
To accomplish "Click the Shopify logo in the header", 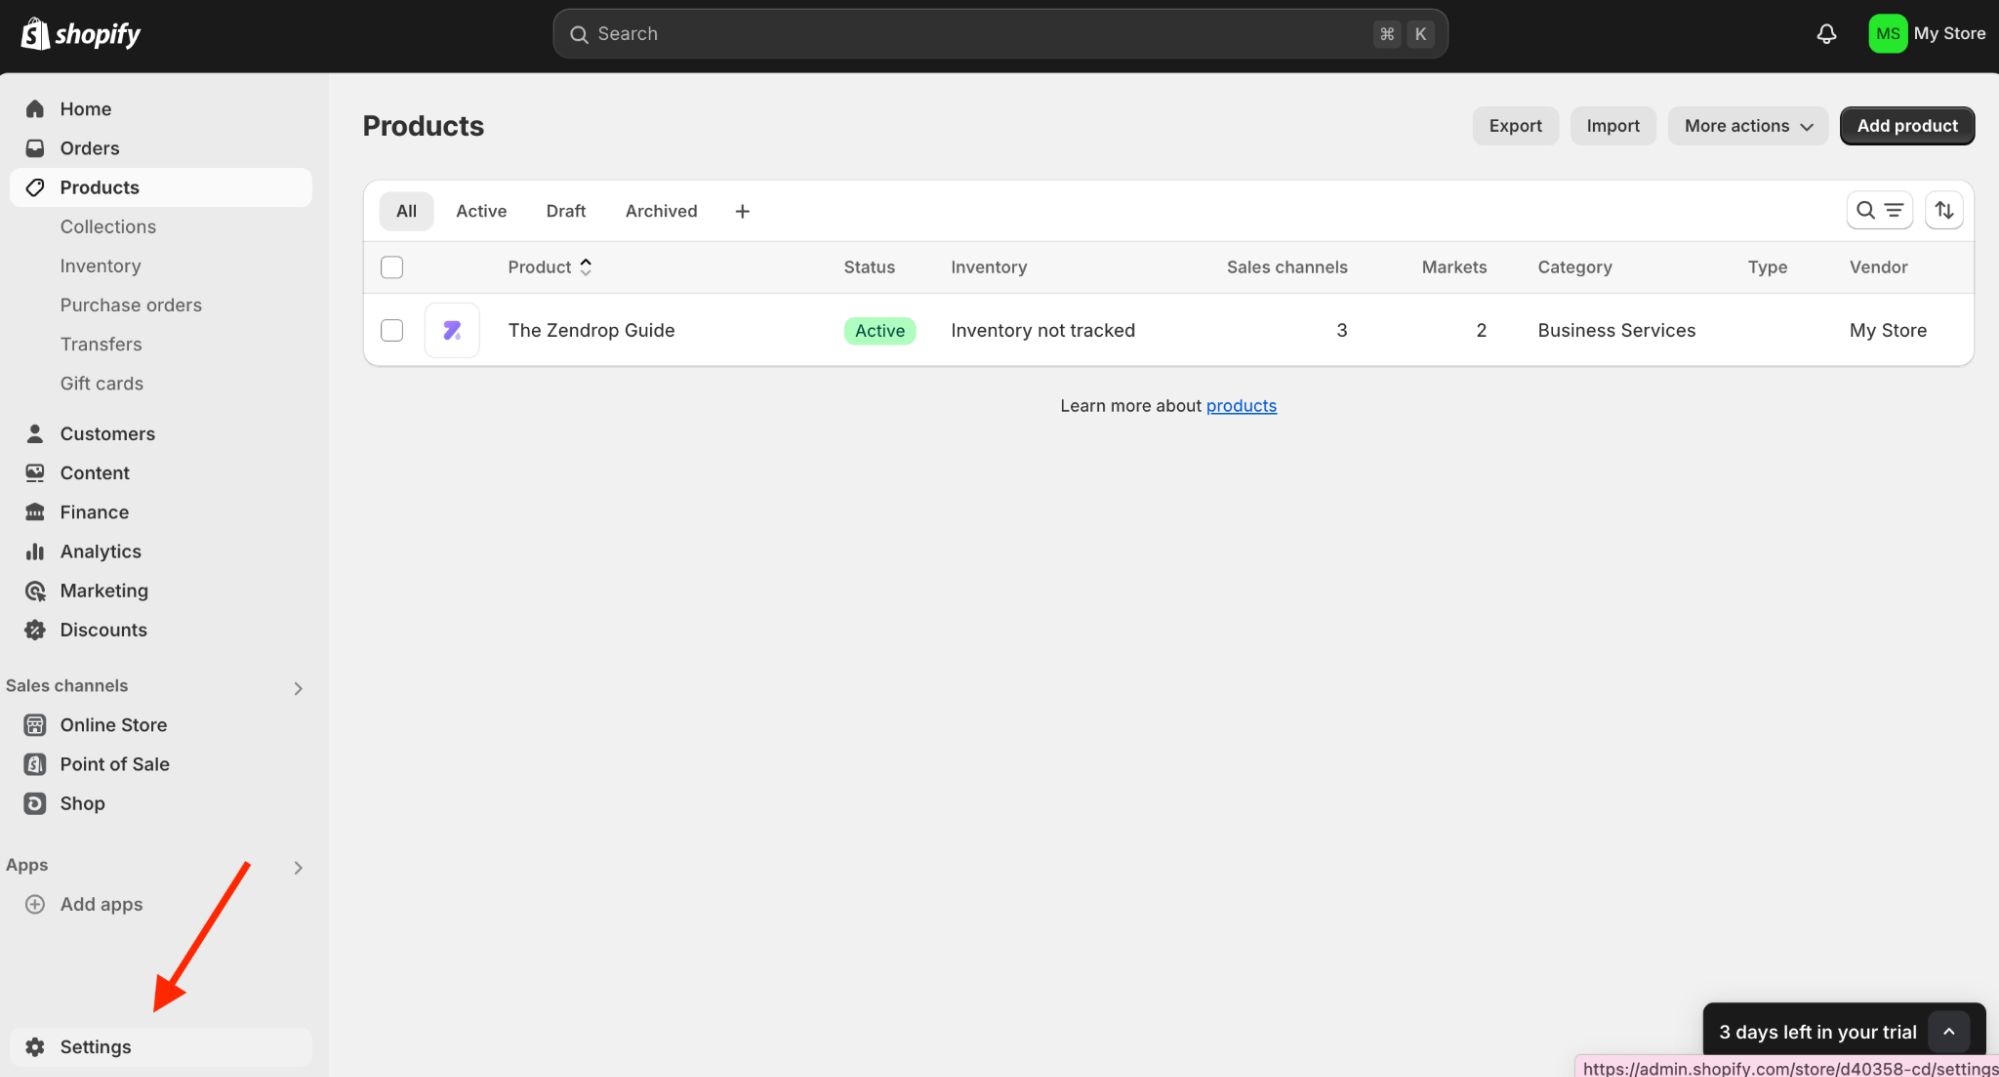I will pos(80,33).
